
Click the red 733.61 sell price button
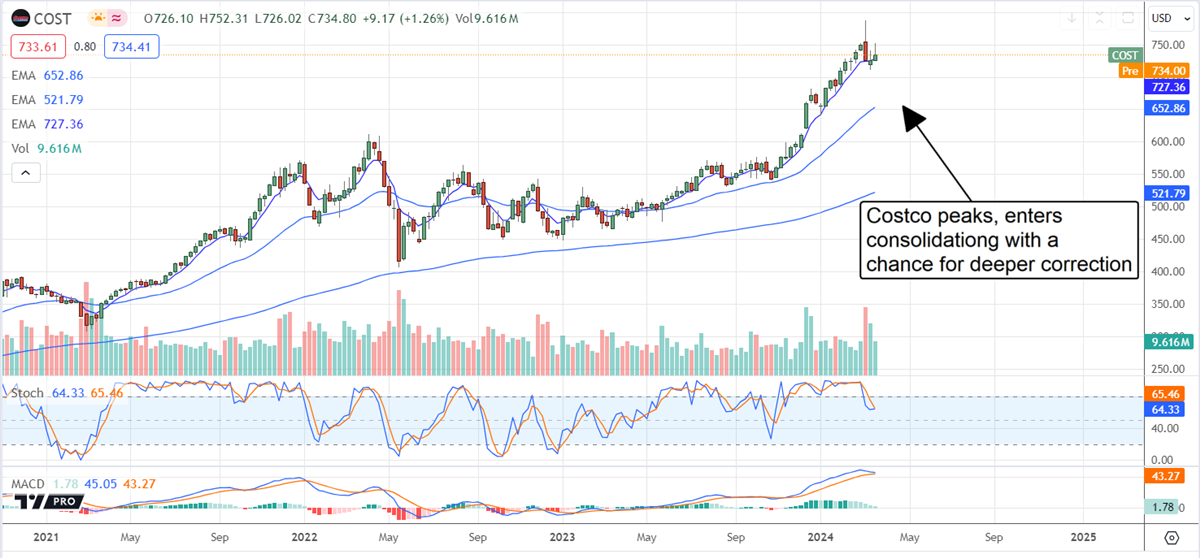[x=39, y=45]
